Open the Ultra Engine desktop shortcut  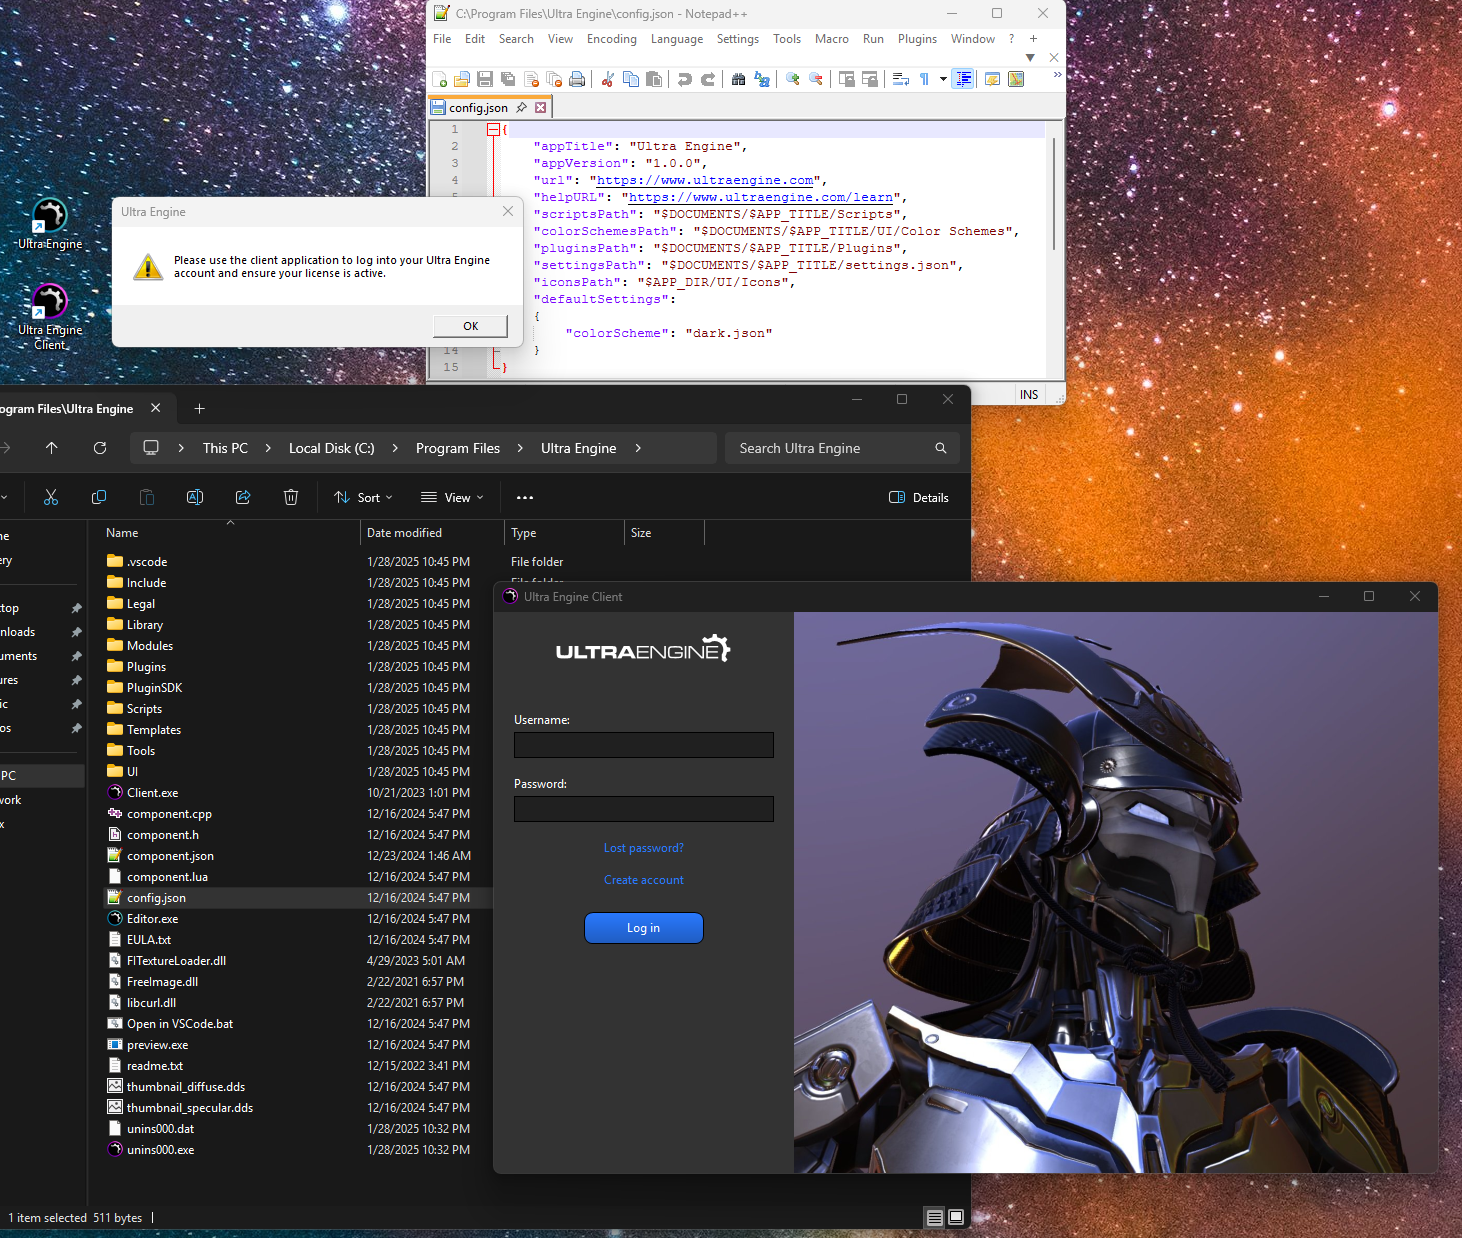click(50, 224)
